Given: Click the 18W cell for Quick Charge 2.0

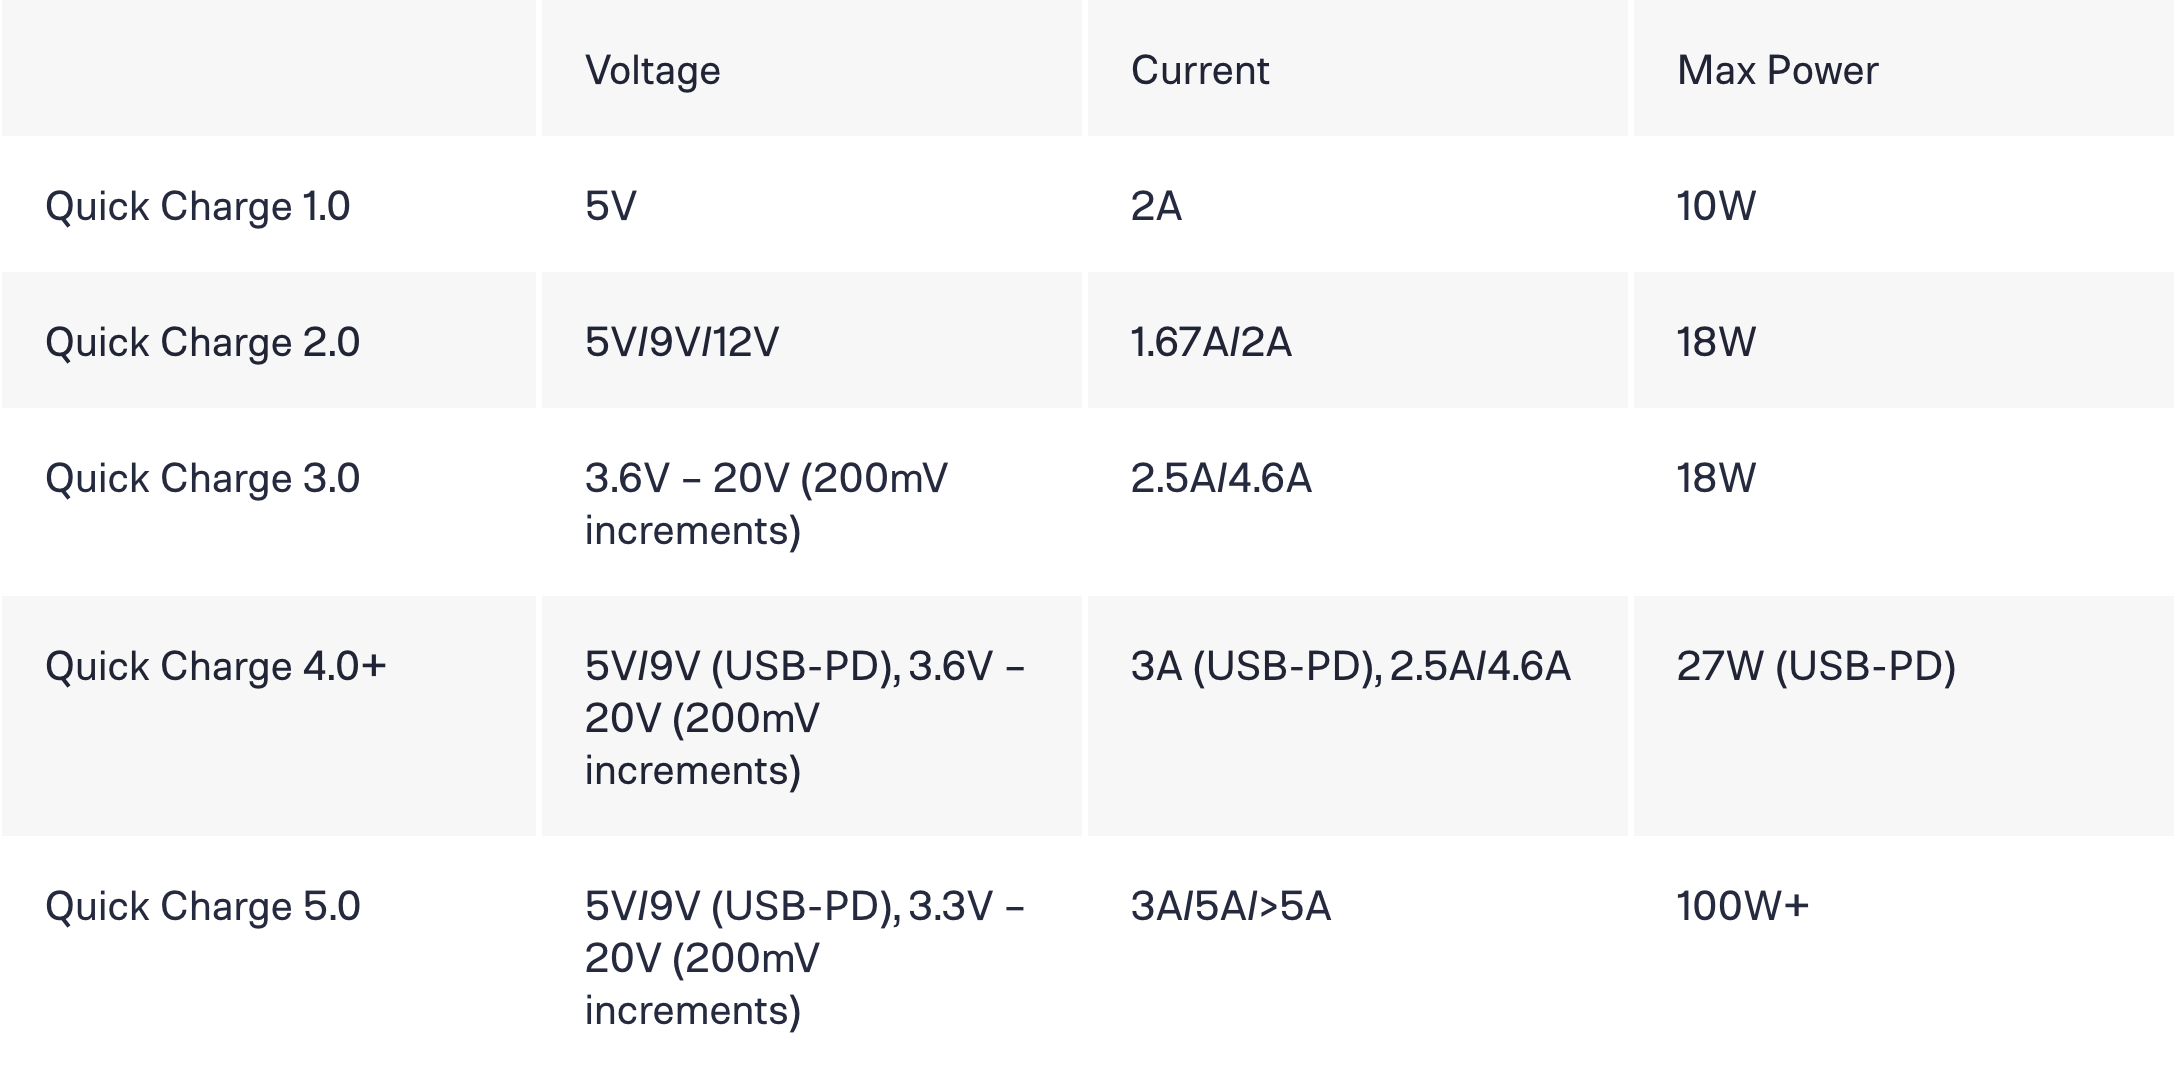Looking at the screenshot, I should coord(1716,342).
